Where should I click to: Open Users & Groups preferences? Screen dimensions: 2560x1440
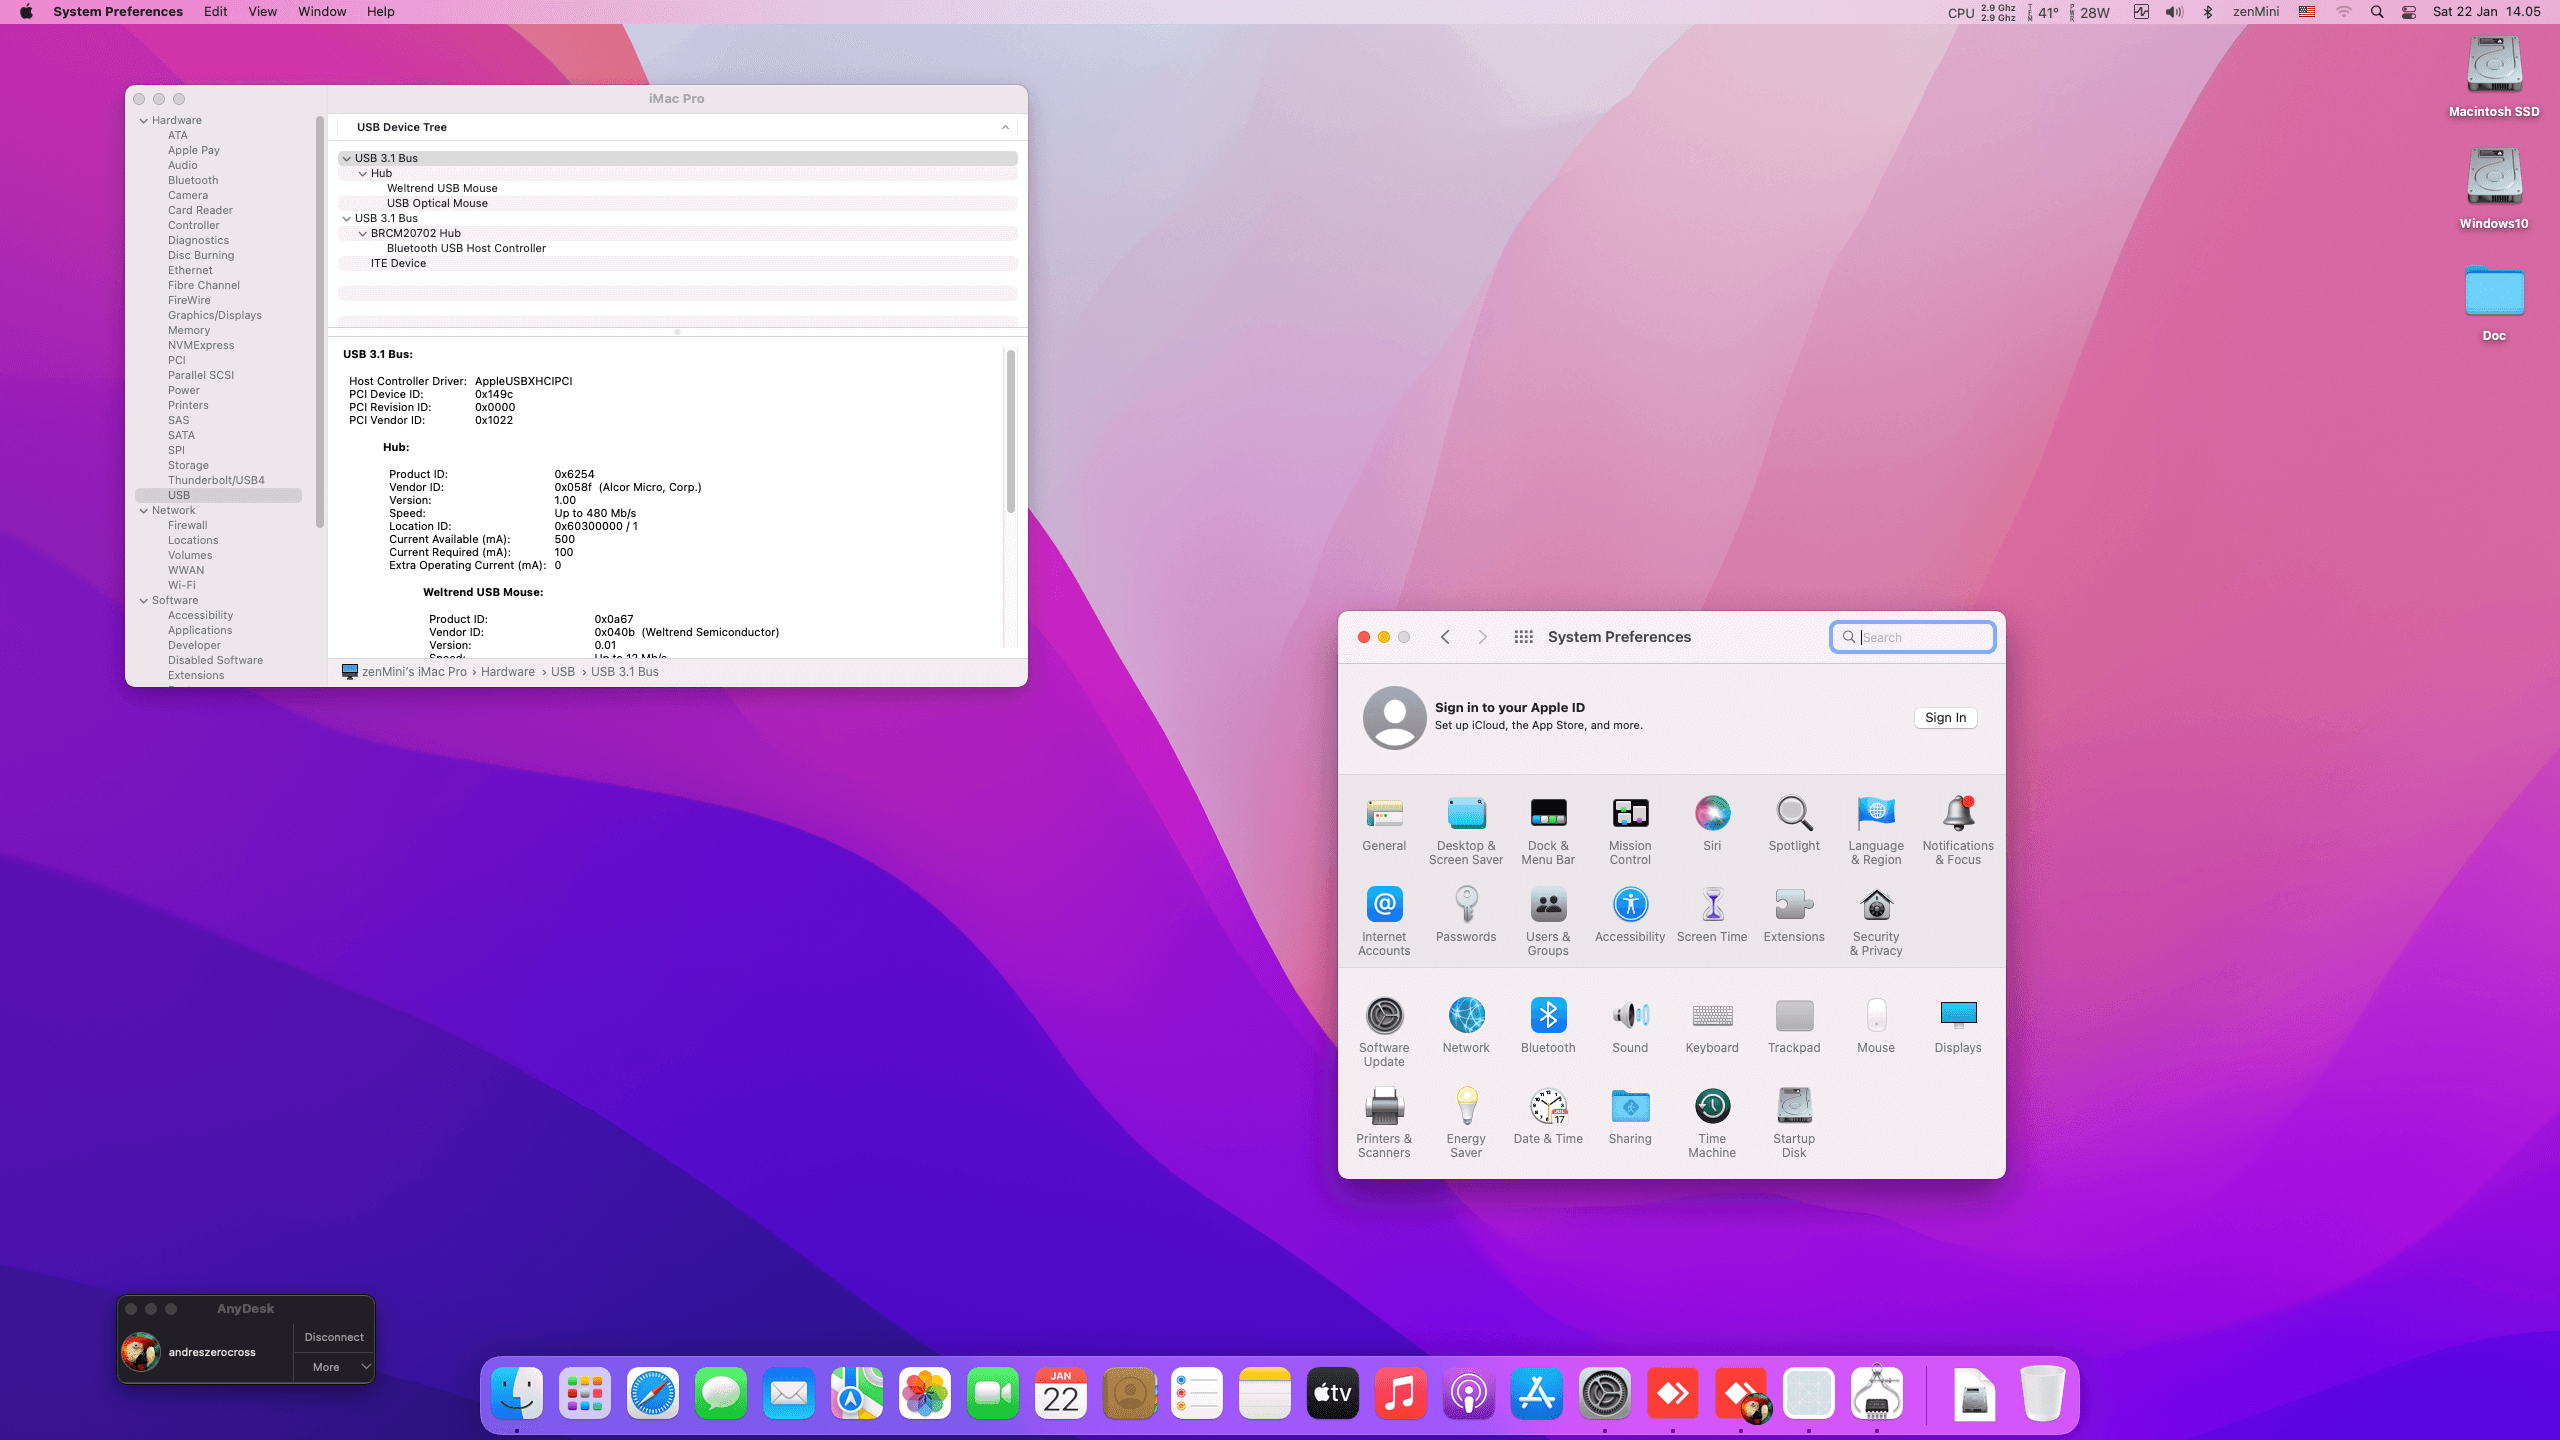pos(1548,921)
